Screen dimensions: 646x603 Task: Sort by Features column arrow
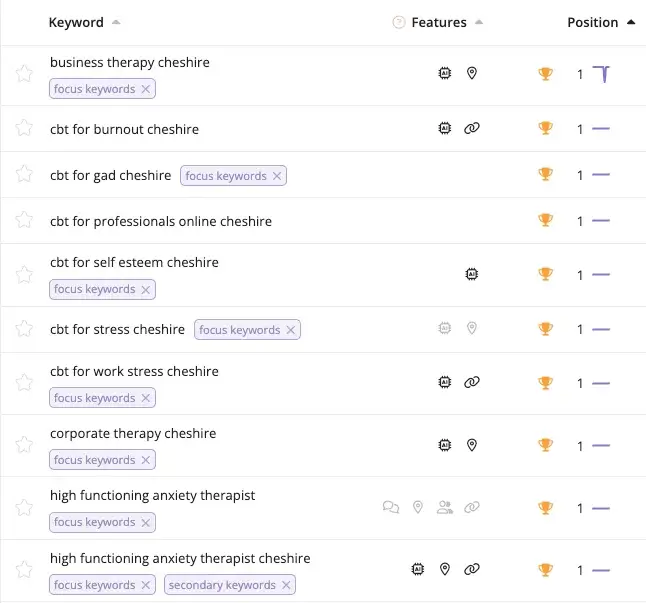[479, 22]
